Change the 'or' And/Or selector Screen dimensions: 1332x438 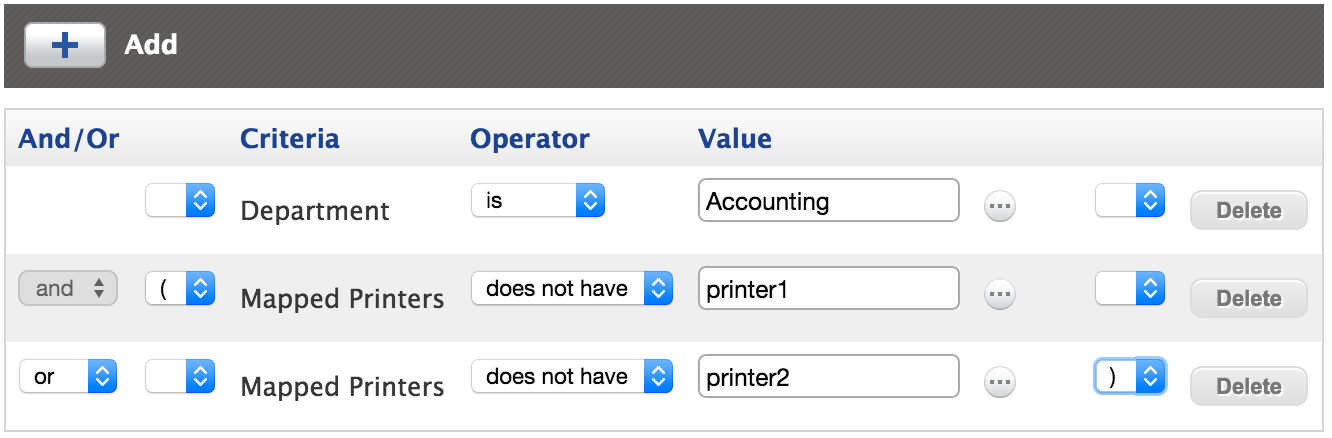click(x=68, y=377)
